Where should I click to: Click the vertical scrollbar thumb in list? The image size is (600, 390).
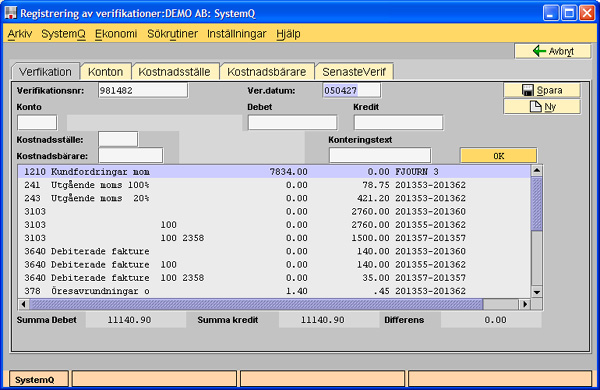537,204
